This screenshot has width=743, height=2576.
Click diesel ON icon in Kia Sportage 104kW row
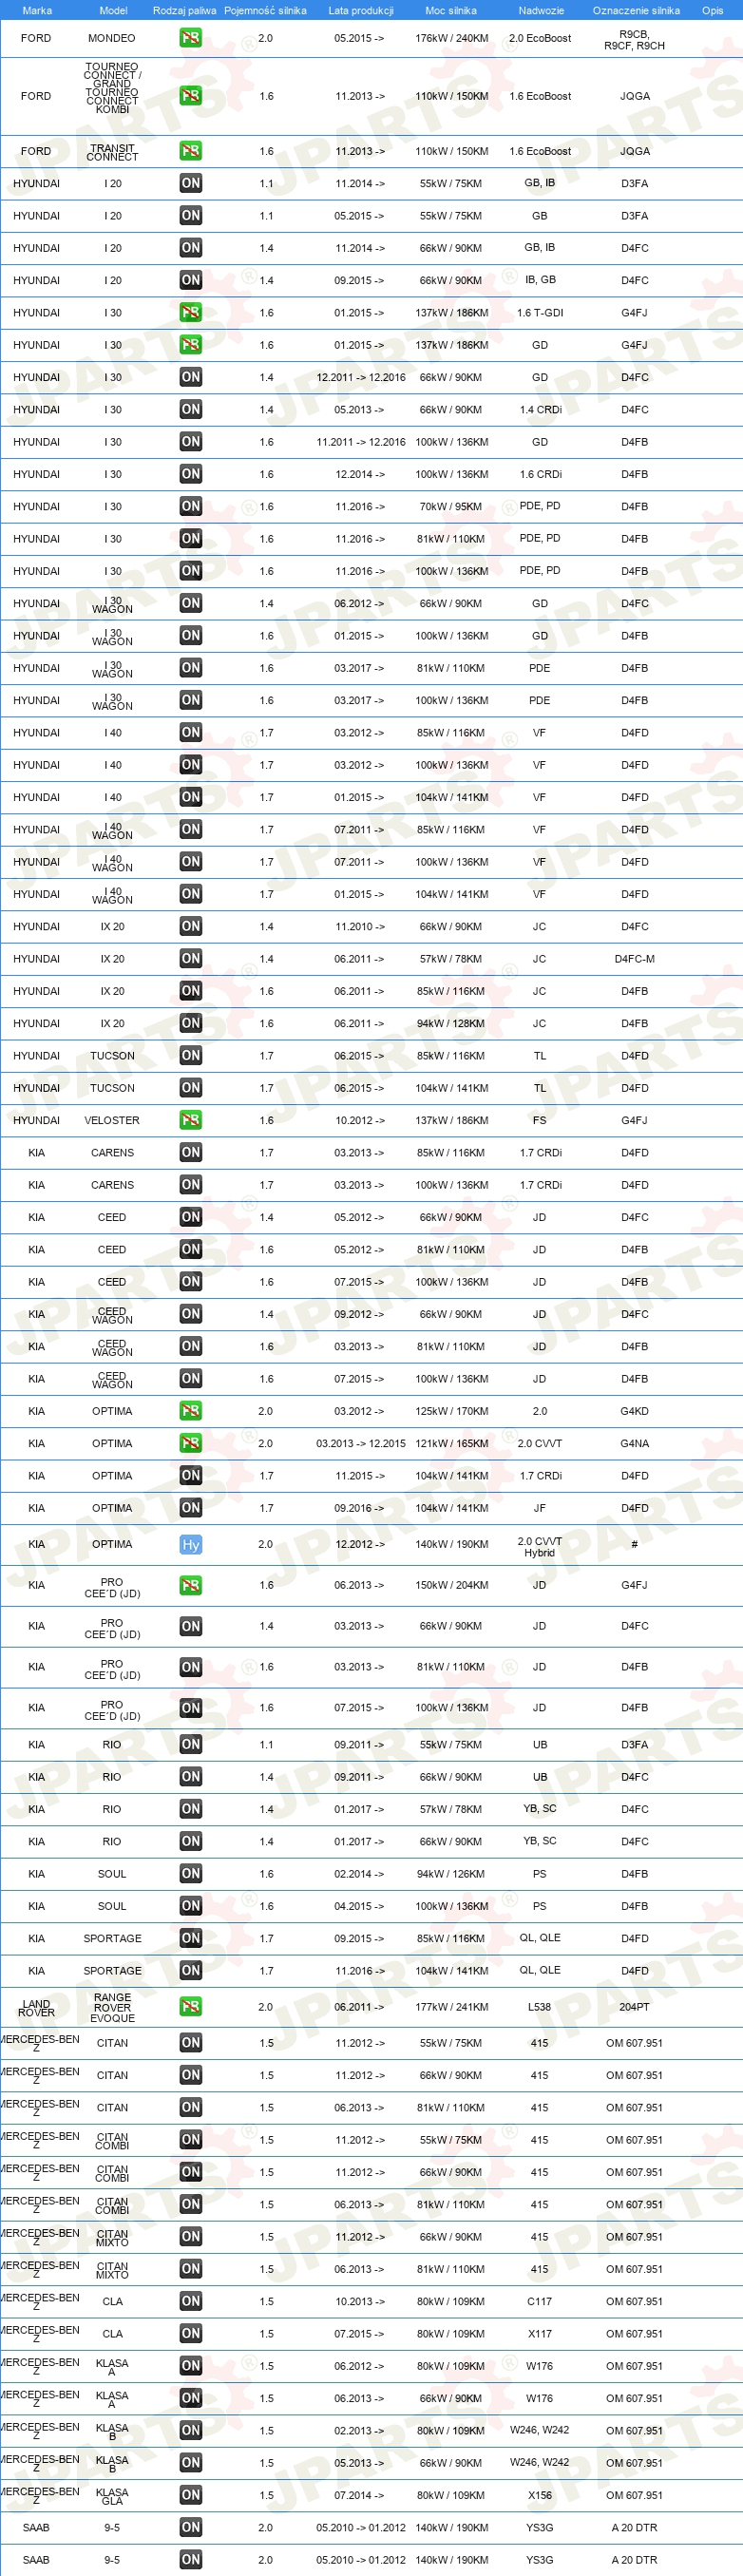(190, 1970)
